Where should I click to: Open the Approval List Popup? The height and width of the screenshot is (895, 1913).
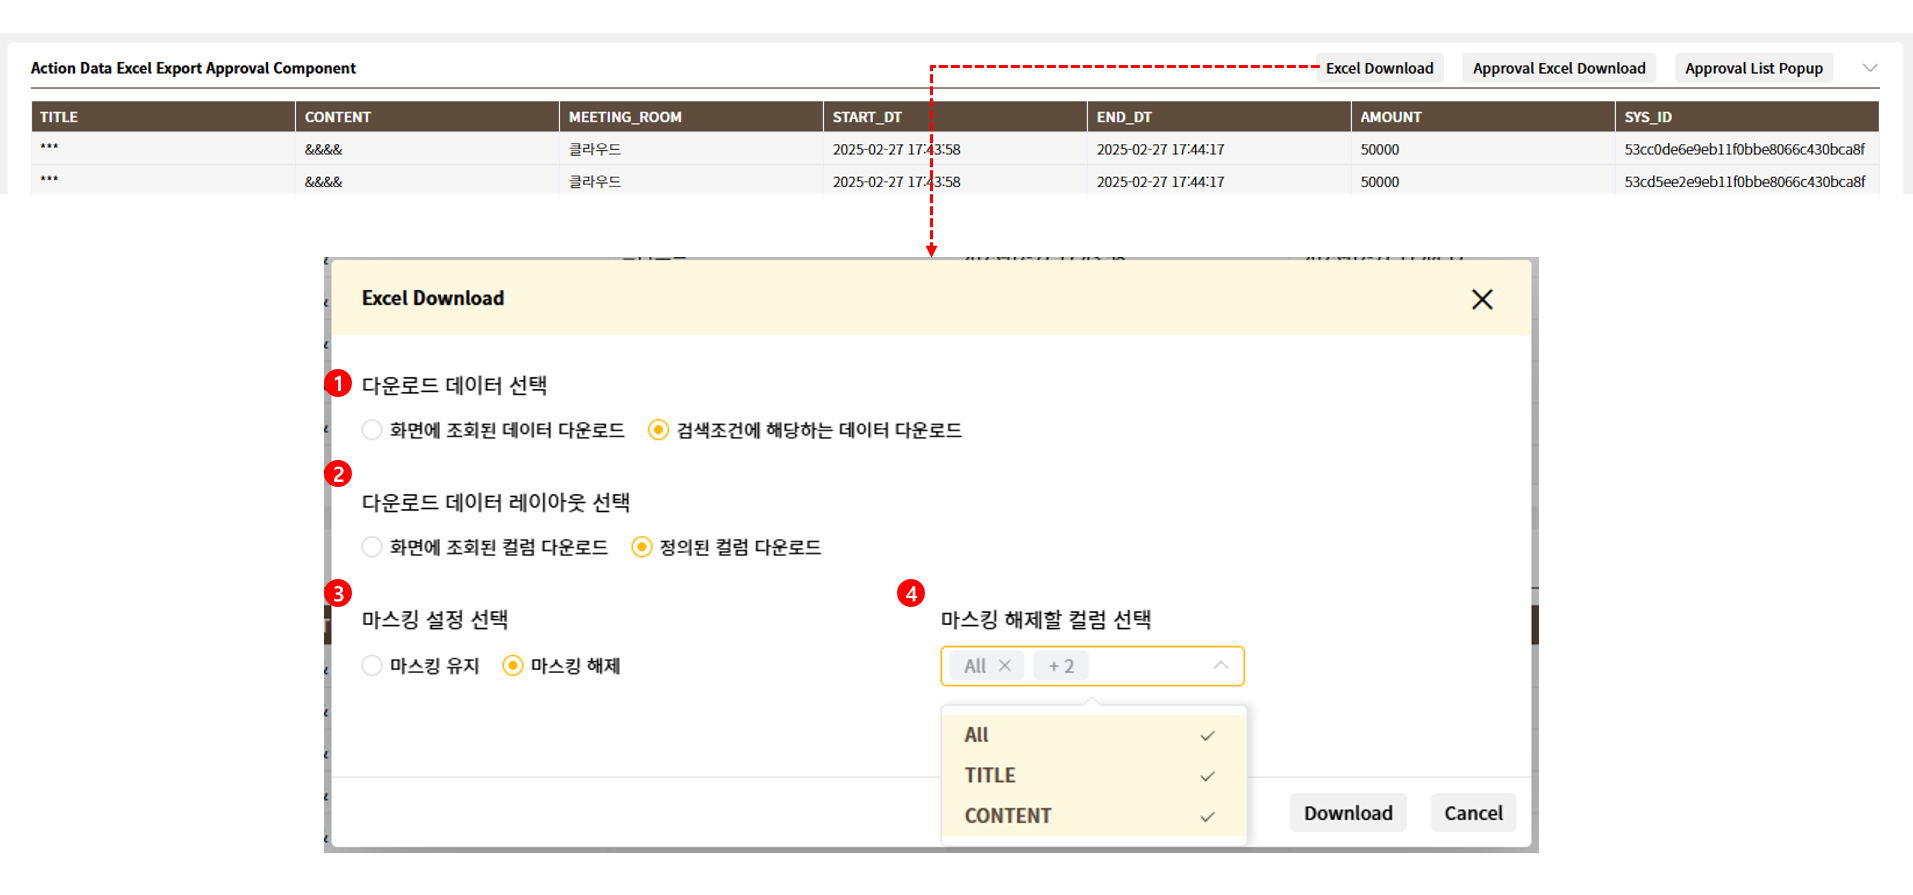1753,68
